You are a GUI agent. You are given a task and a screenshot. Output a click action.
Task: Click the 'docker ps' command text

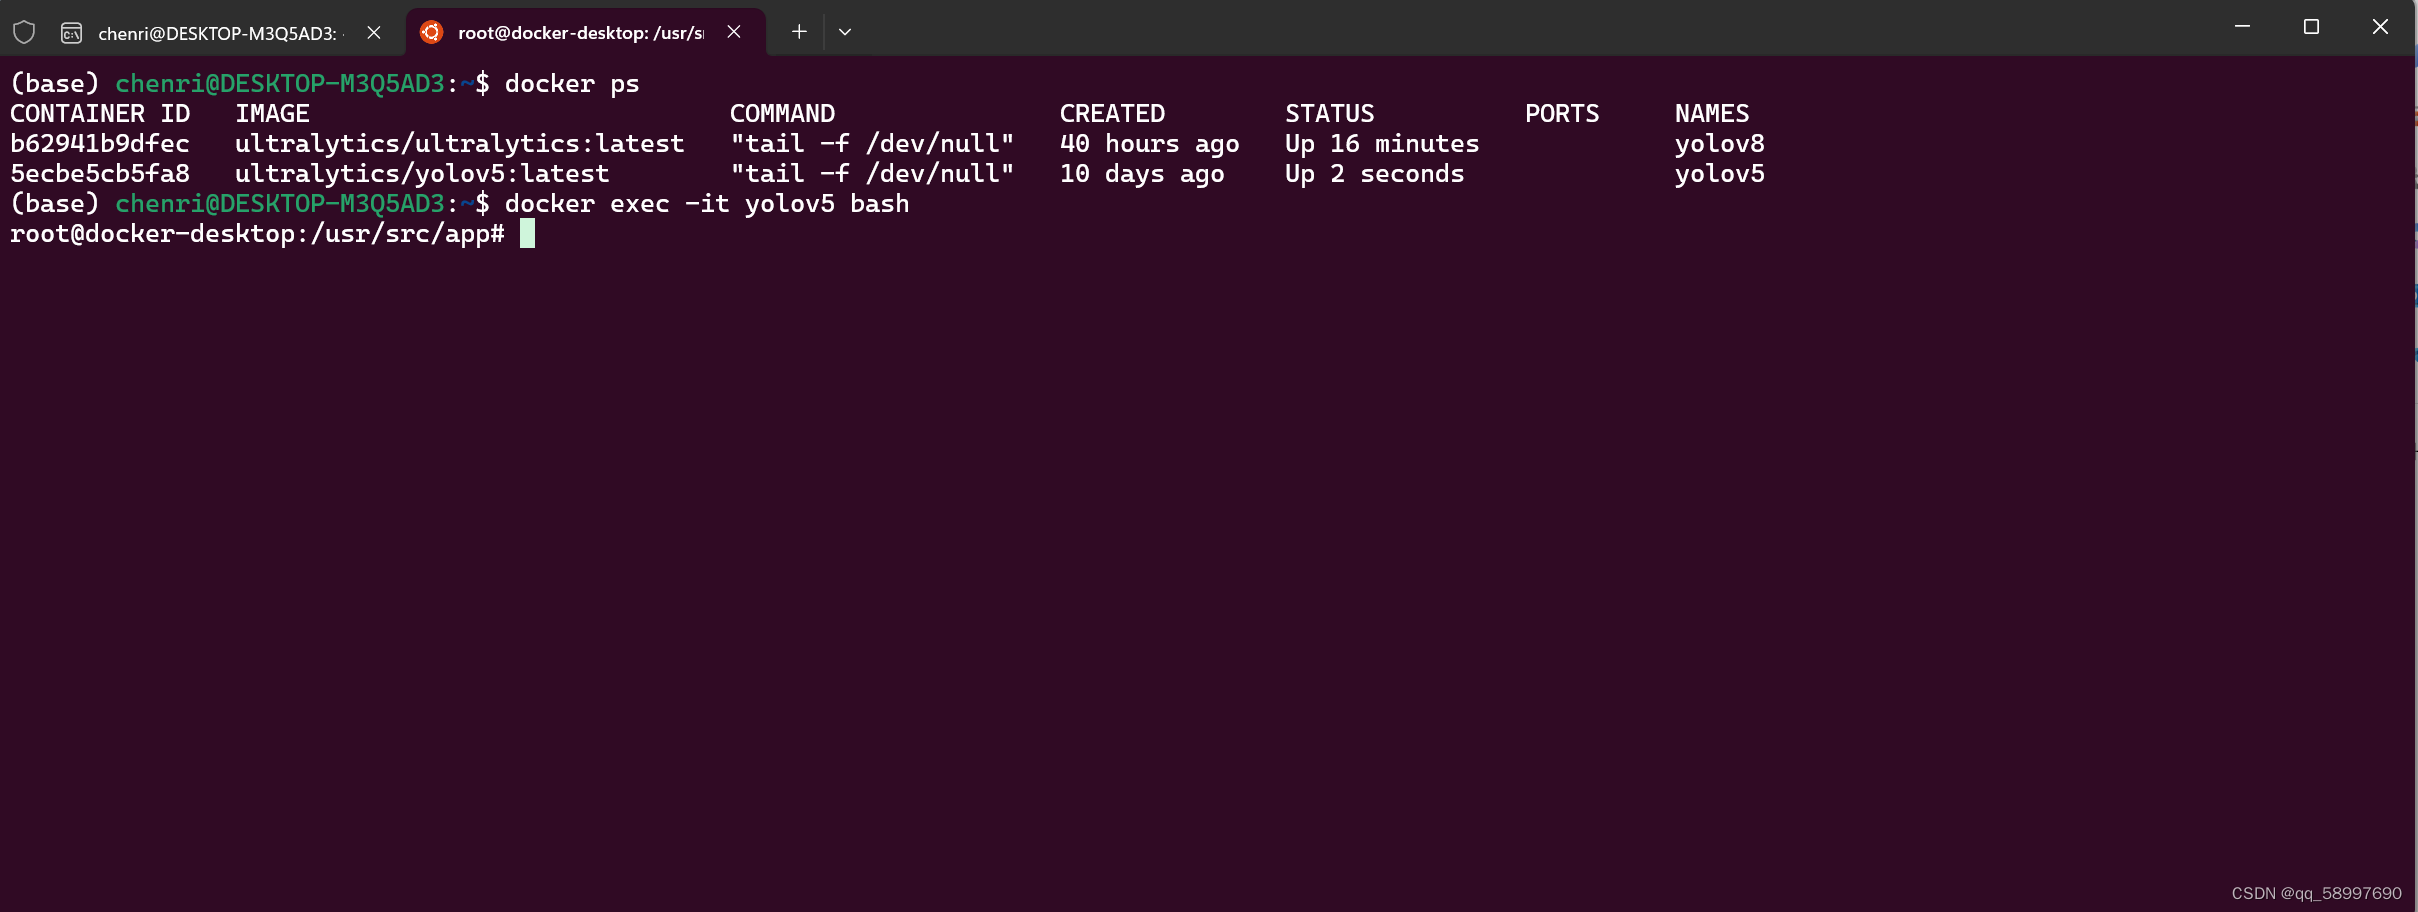572,84
